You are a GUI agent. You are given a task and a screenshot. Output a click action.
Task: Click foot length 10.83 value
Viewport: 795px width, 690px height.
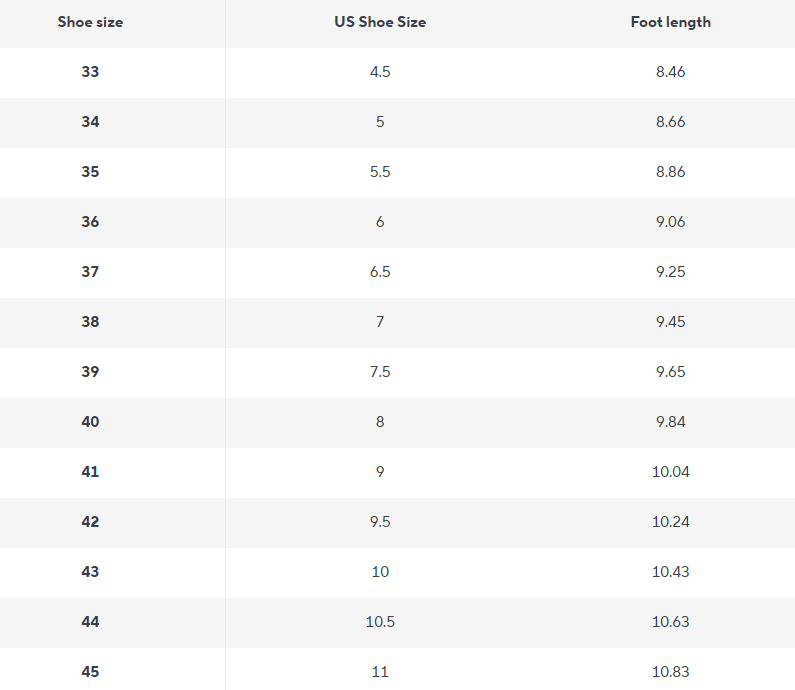coord(670,672)
